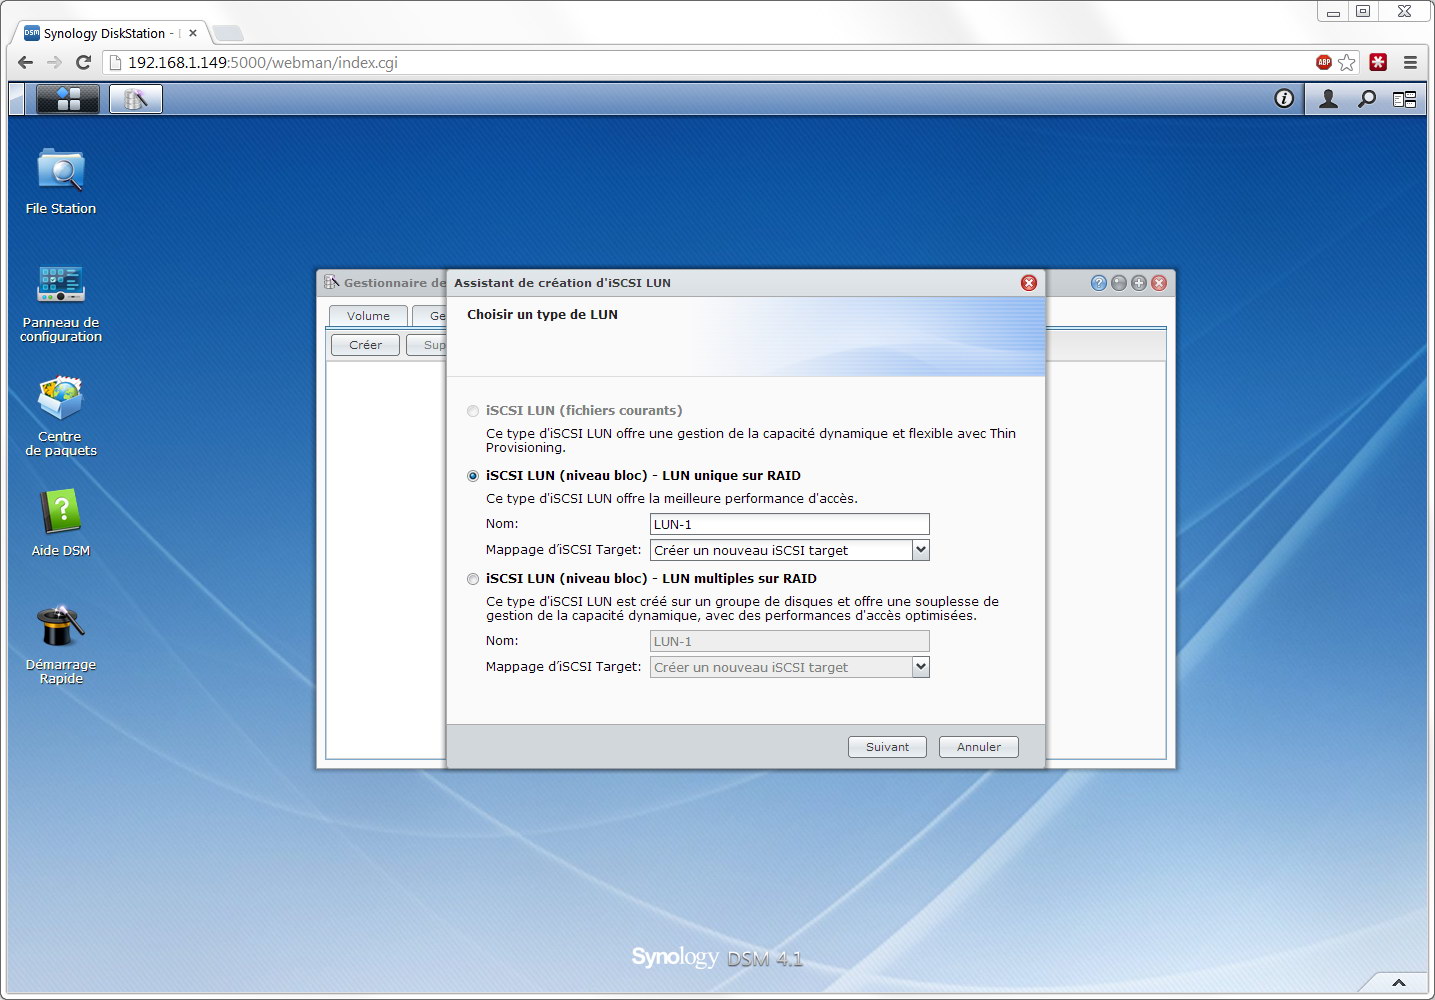Click the red asterisk extension icon

coord(1378,62)
